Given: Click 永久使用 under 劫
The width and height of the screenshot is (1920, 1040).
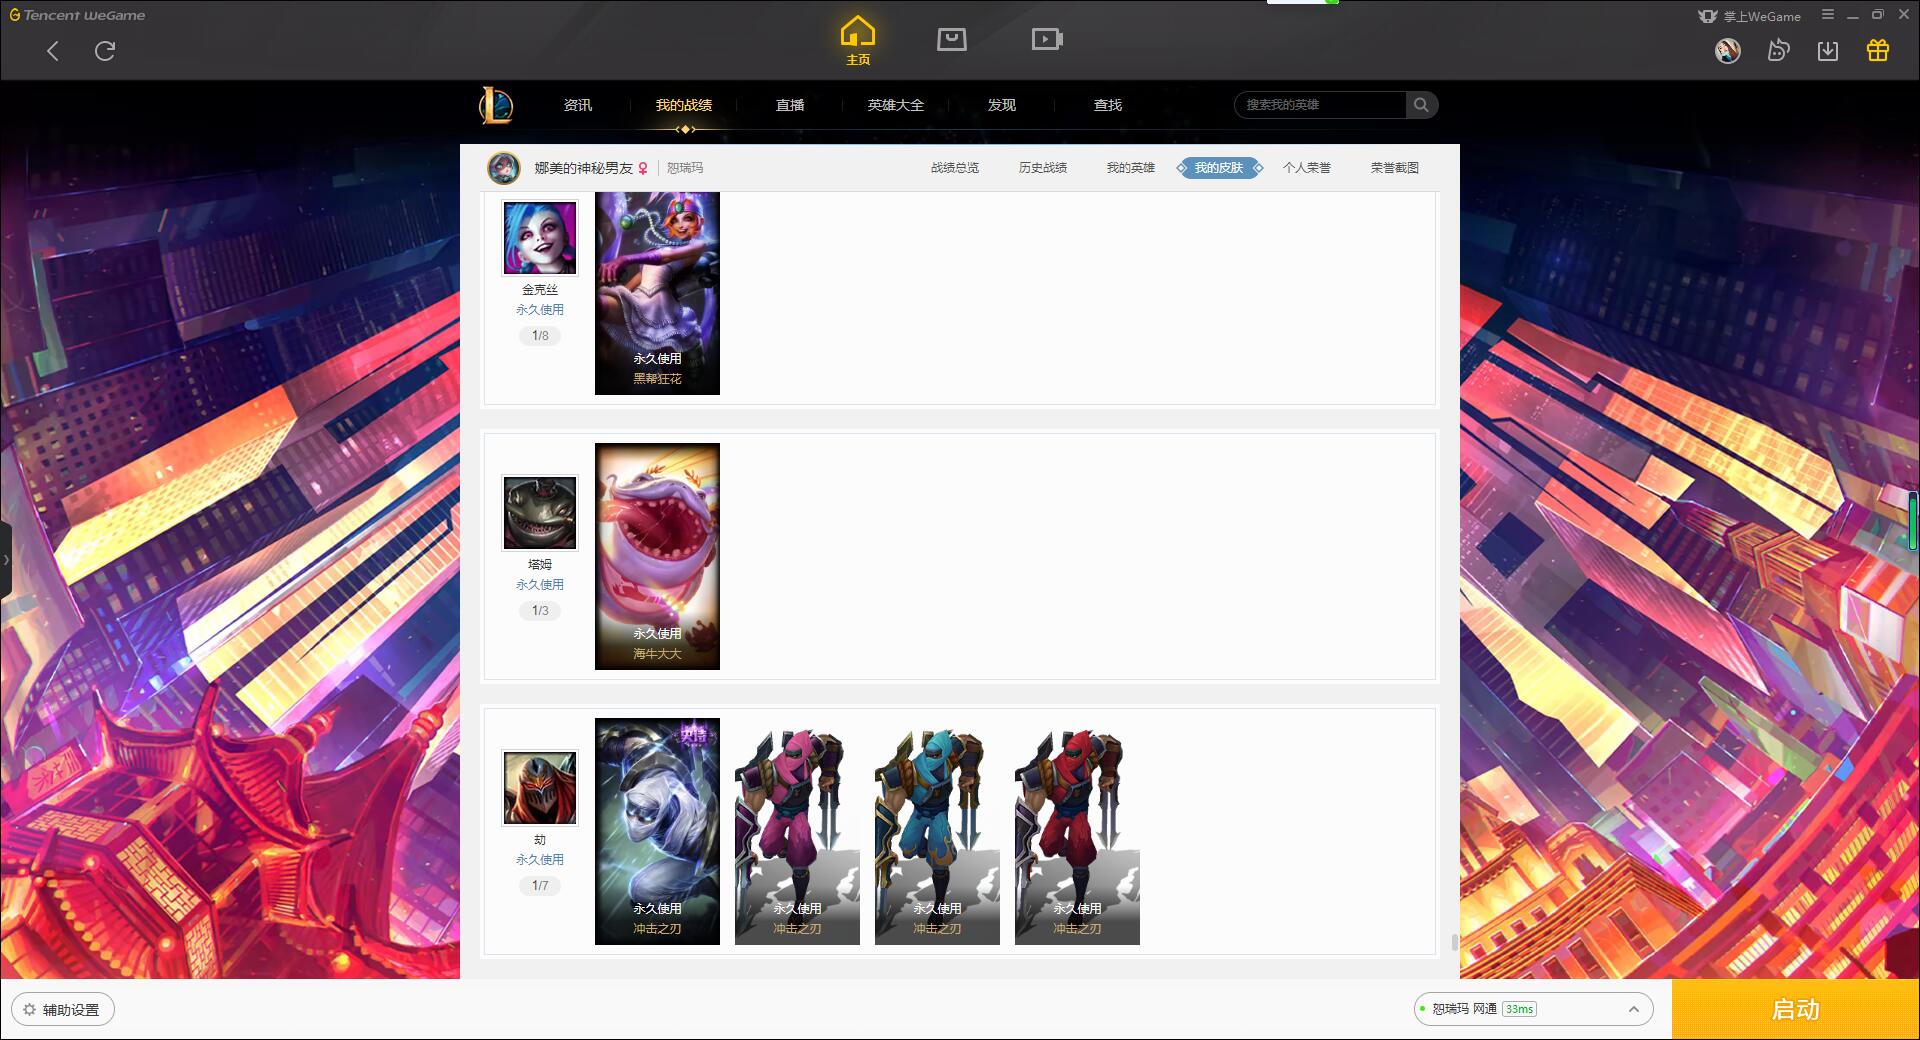Looking at the screenshot, I should 540,860.
